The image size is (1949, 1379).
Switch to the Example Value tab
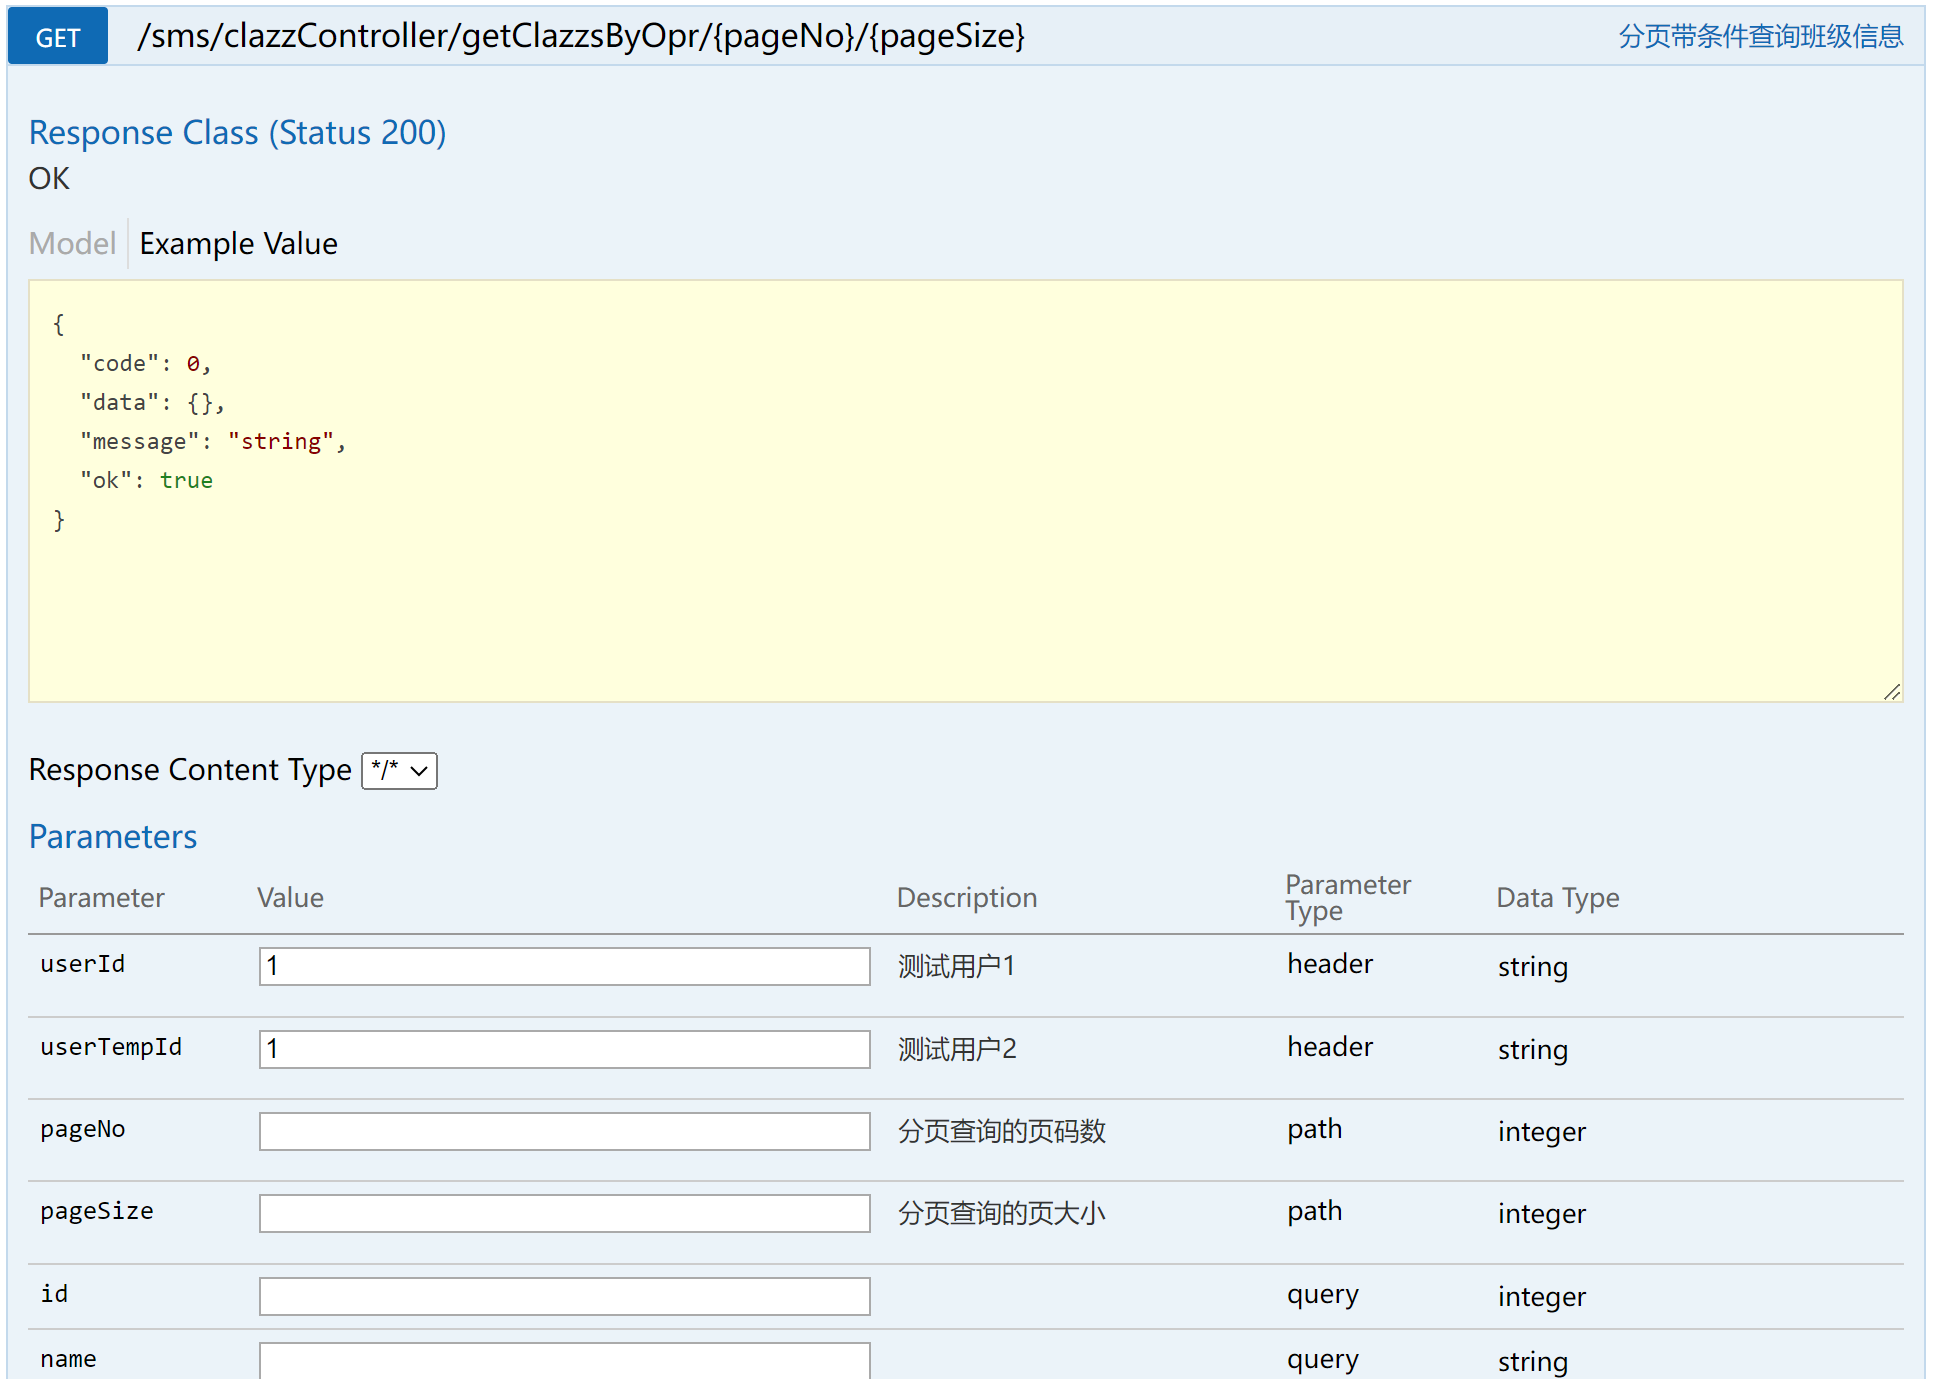click(x=238, y=243)
